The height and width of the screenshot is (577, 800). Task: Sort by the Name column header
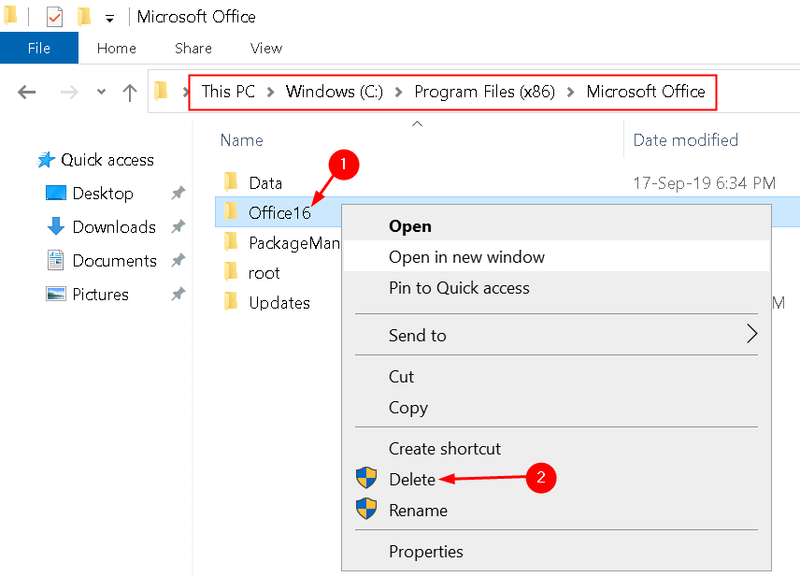[x=241, y=140]
